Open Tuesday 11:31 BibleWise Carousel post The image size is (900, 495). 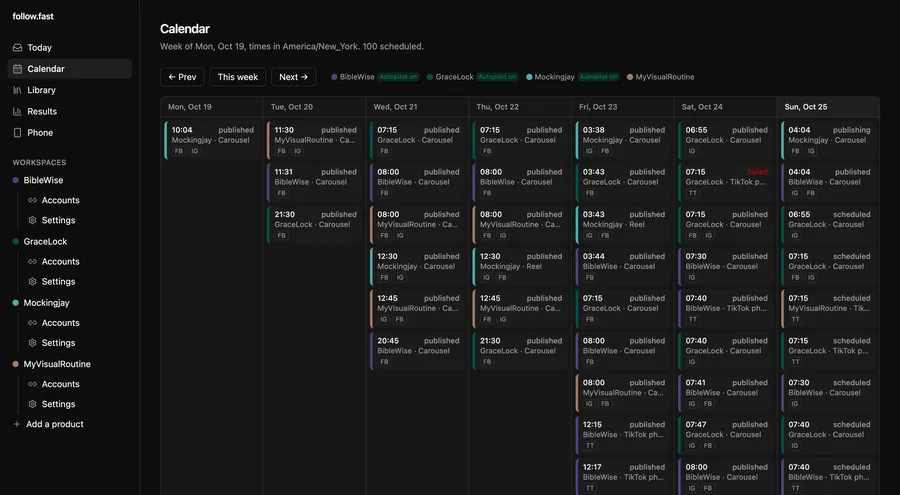point(315,182)
